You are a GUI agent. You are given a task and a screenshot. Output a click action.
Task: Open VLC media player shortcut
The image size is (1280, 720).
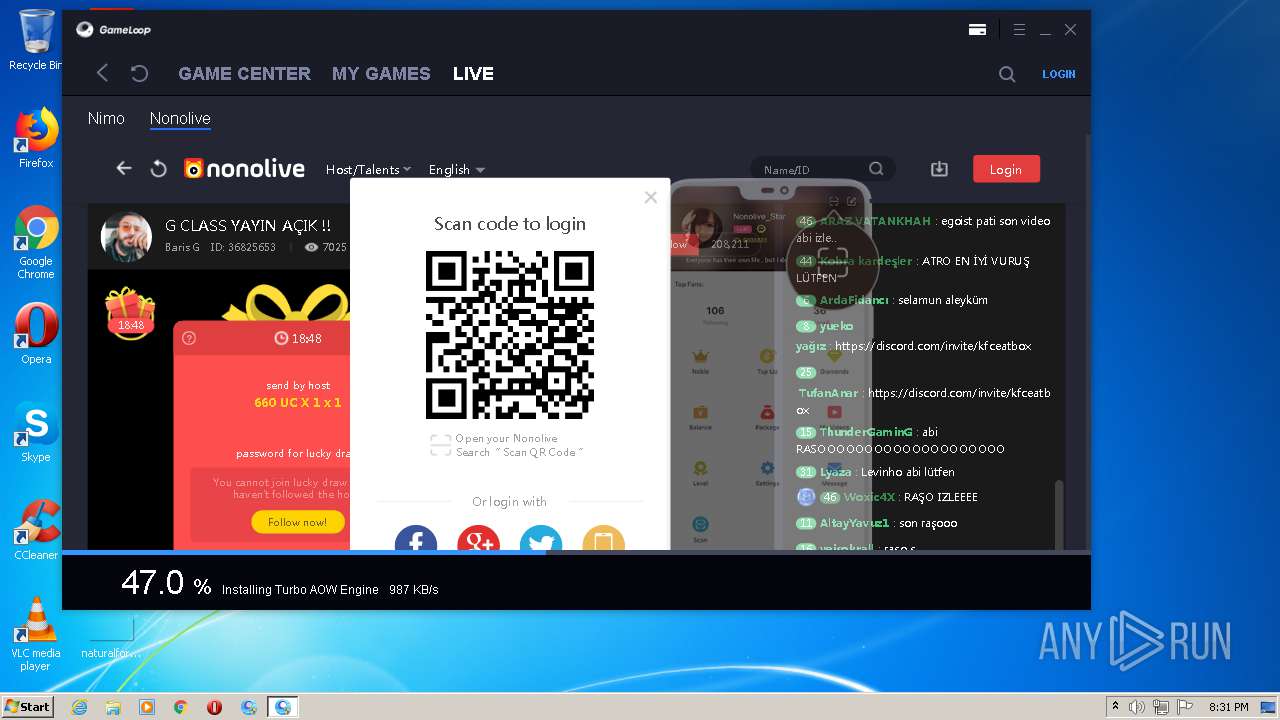(x=36, y=634)
